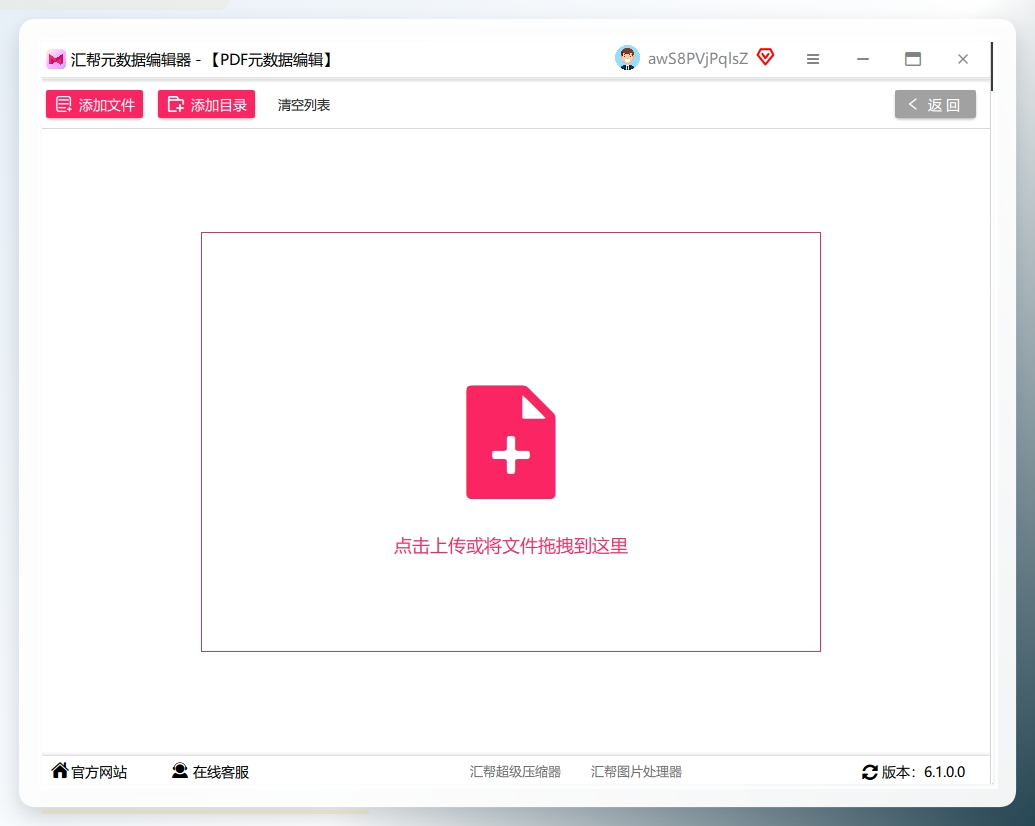Maximize the application window
1035x826 pixels.
point(913,59)
